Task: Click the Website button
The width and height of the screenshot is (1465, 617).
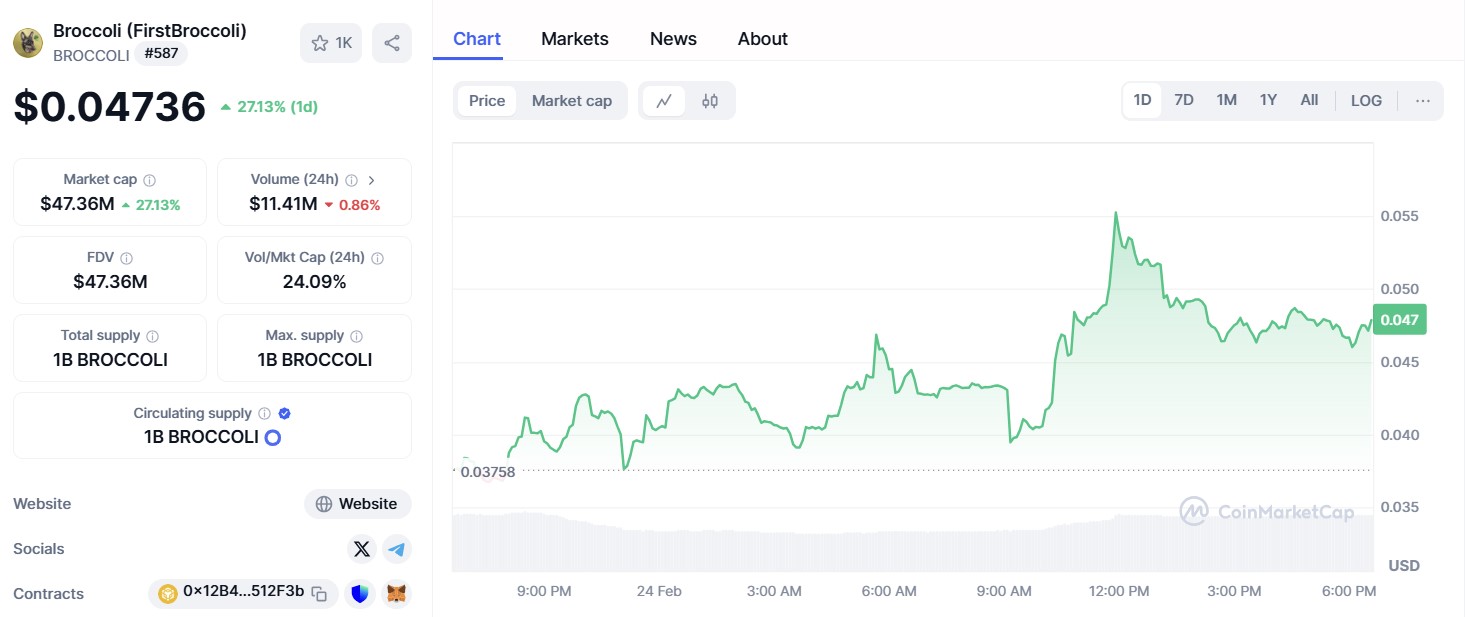Action: pyautogui.click(x=358, y=504)
